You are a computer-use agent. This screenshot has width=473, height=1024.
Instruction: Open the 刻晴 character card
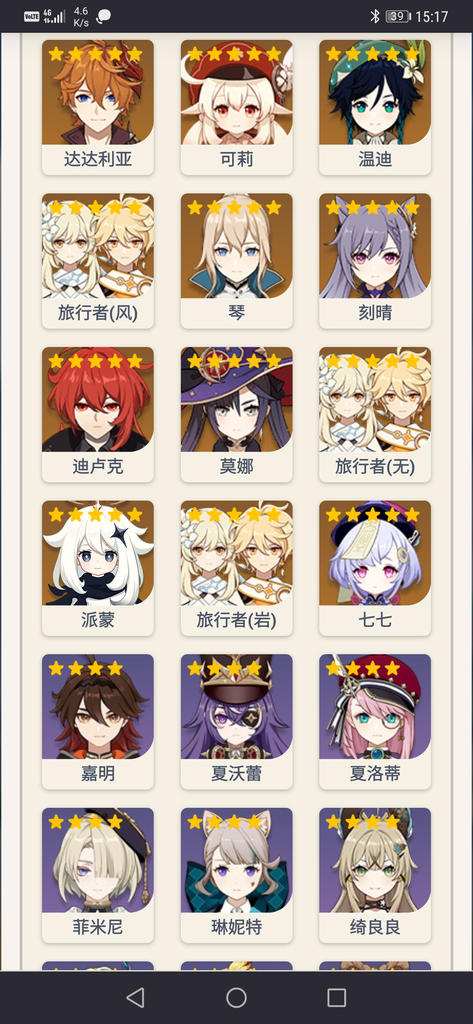(x=375, y=261)
